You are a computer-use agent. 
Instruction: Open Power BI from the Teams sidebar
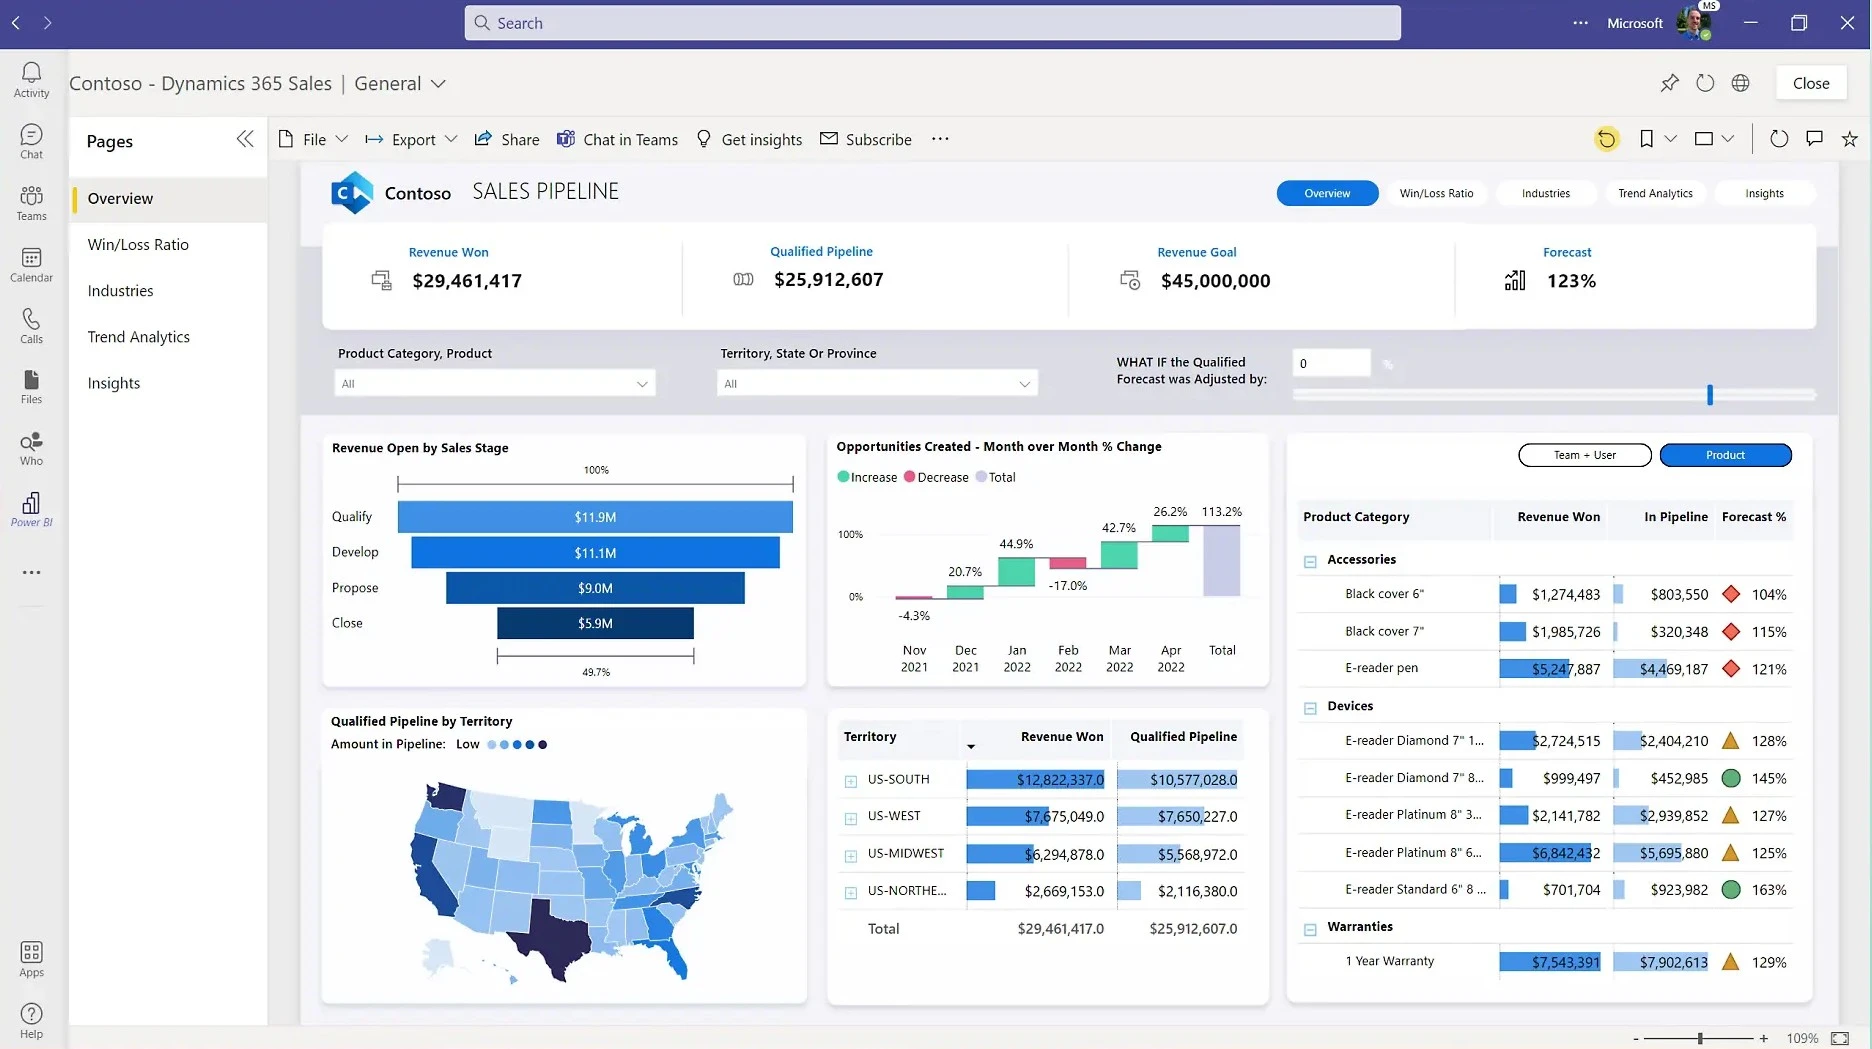coord(31,508)
